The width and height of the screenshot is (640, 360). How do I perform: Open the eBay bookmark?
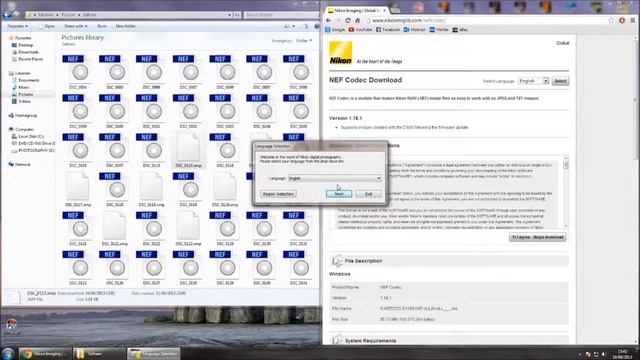[x=460, y=30]
